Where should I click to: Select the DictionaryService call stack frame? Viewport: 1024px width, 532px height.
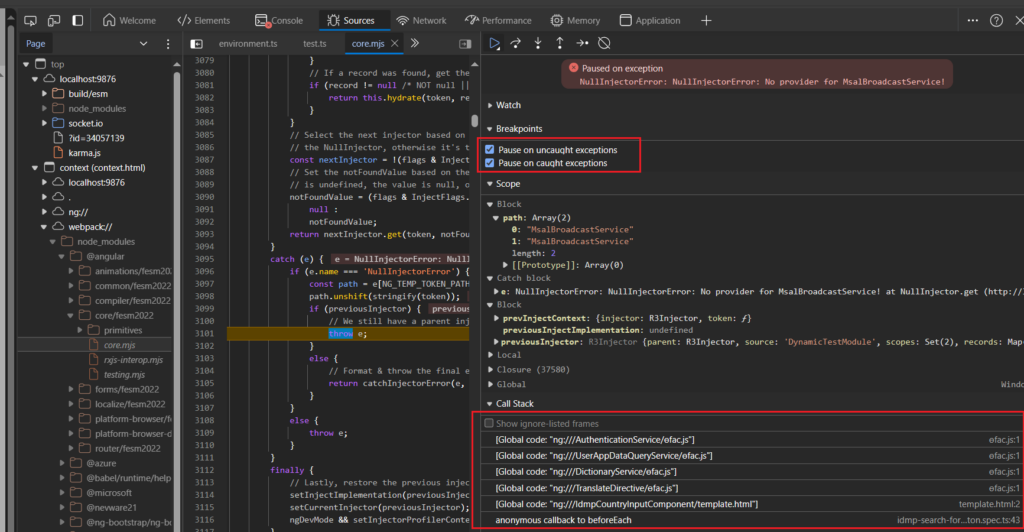752,471
